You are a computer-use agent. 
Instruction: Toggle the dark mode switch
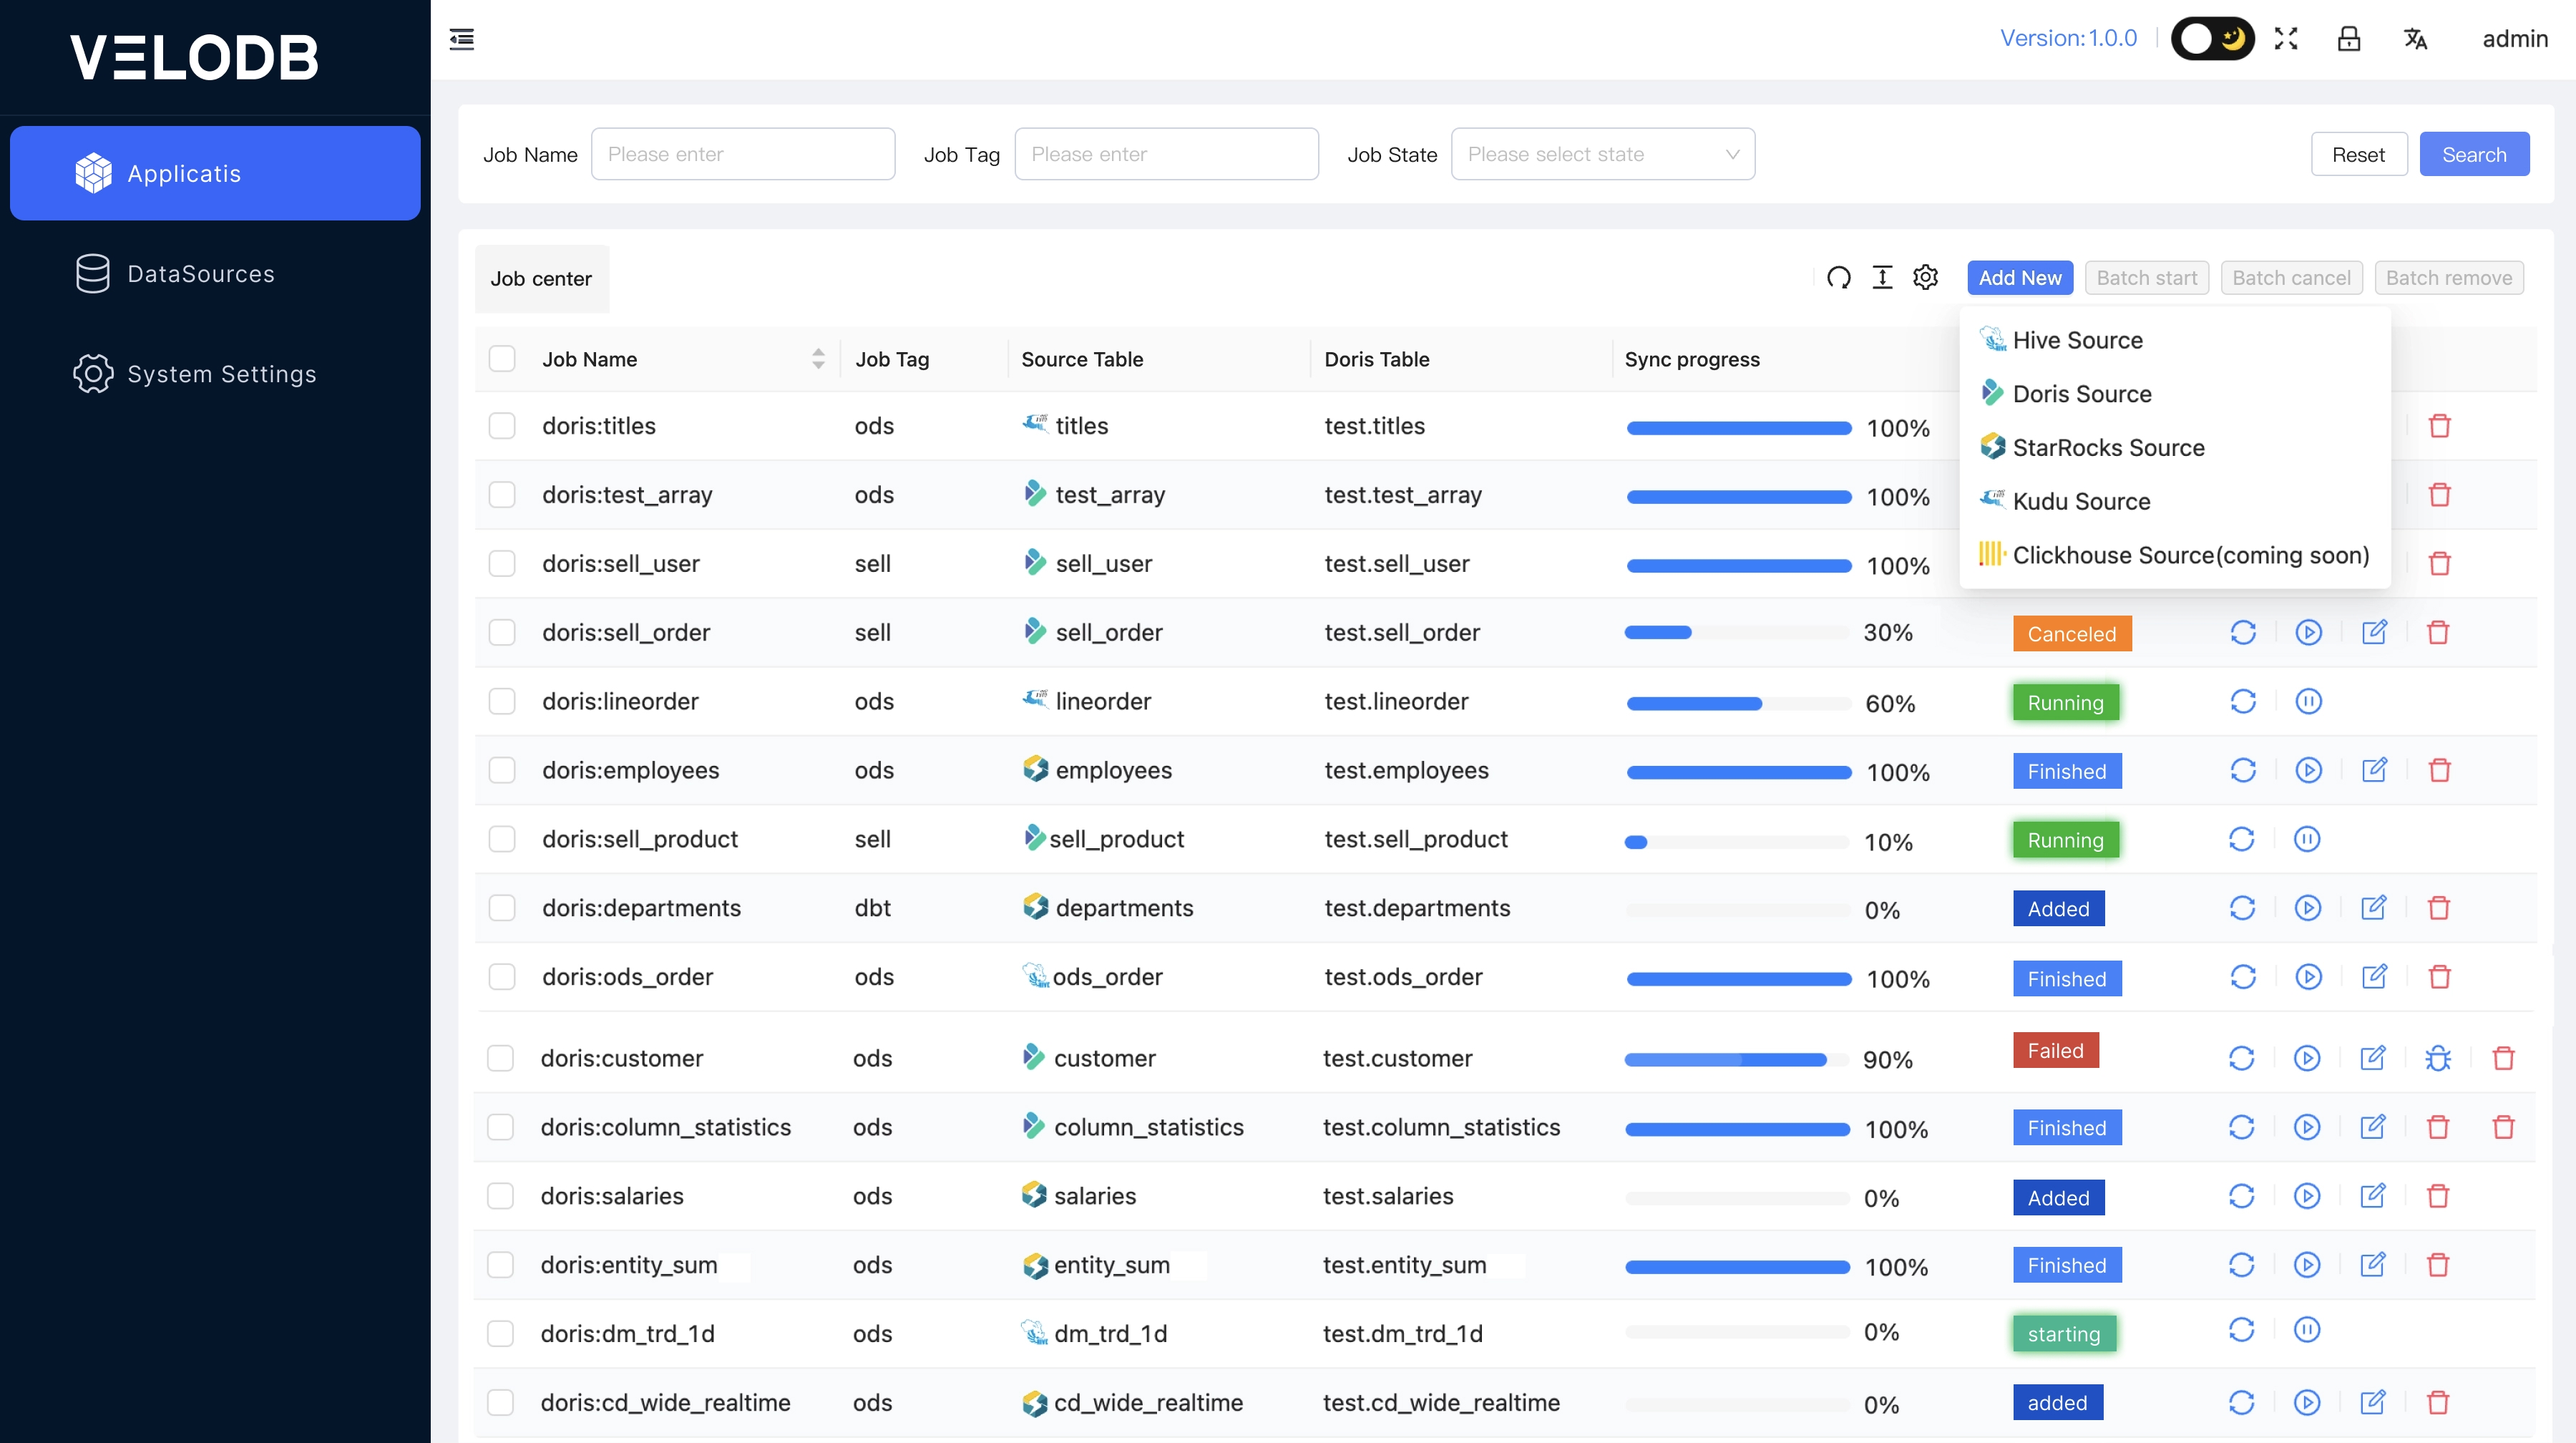(x=2212, y=39)
